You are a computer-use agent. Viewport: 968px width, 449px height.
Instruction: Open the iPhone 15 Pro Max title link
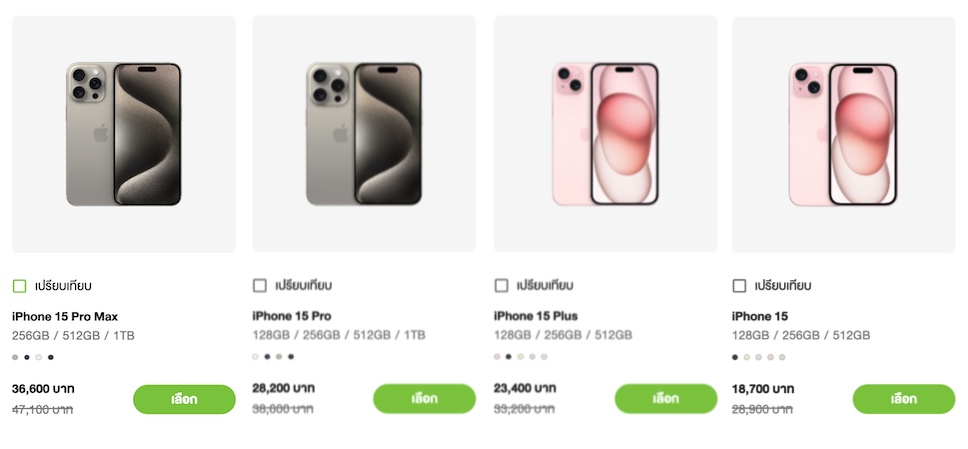tap(65, 316)
